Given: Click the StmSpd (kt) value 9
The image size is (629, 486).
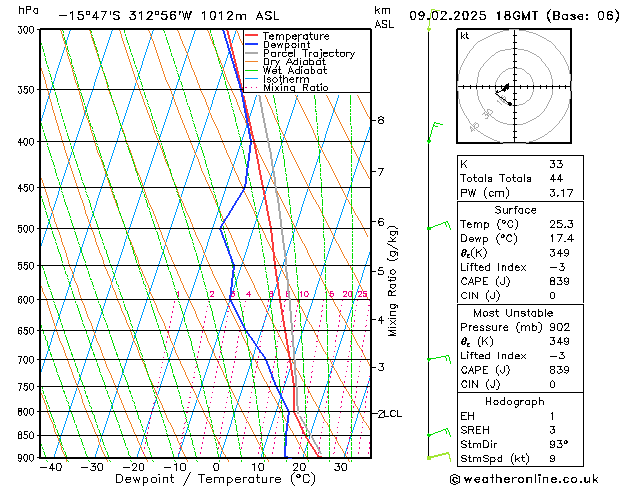Looking at the screenshot, I should [552, 458].
